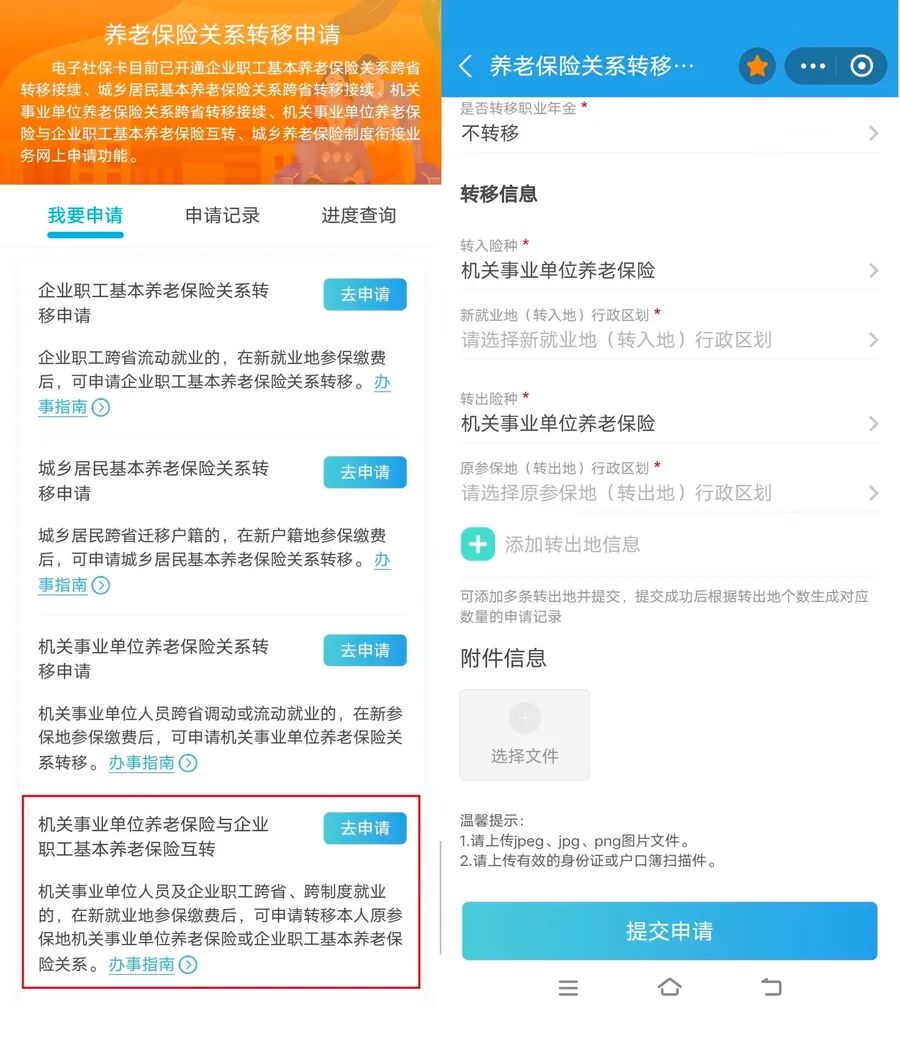The image size is (900, 1037).
Task: Switch to the 申请记录 tab
Action: [222, 216]
